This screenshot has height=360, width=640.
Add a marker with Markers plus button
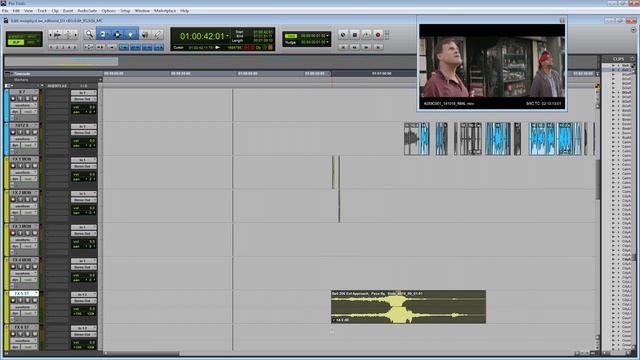pos(100,80)
